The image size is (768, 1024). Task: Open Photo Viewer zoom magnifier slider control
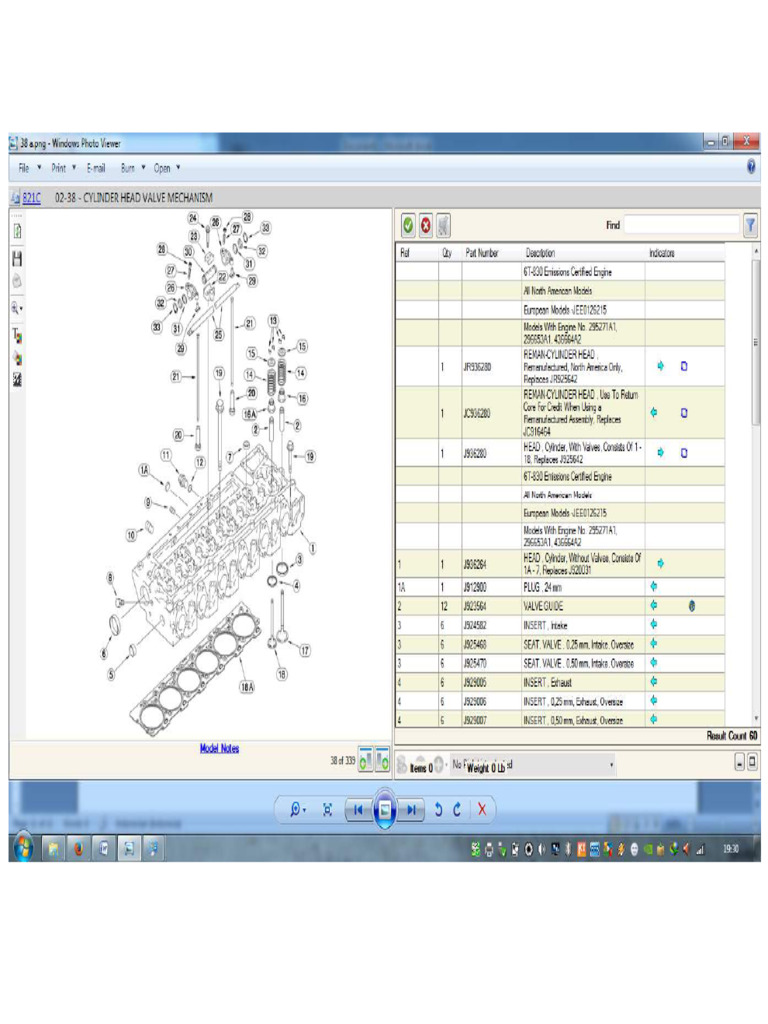(x=297, y=810)
